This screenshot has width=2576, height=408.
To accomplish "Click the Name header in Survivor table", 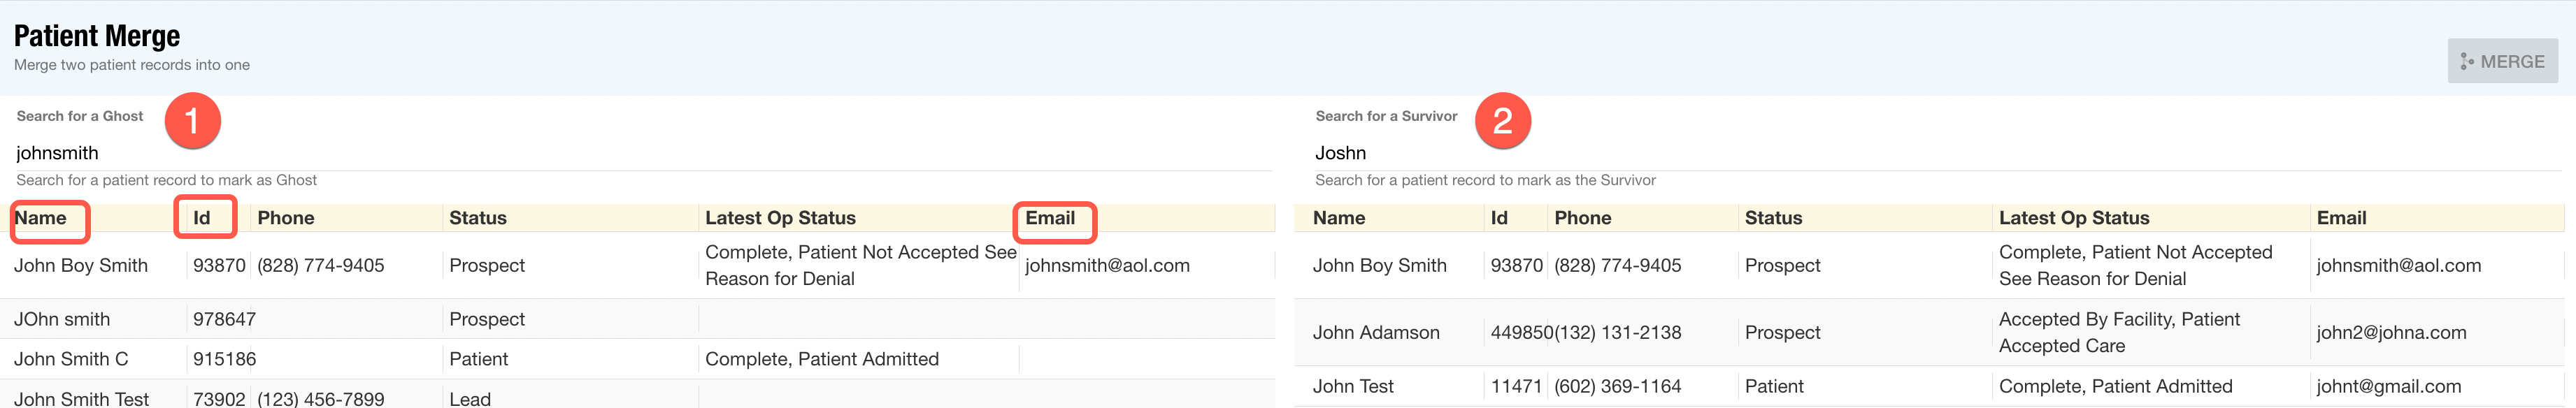I will click(1339, 218).
